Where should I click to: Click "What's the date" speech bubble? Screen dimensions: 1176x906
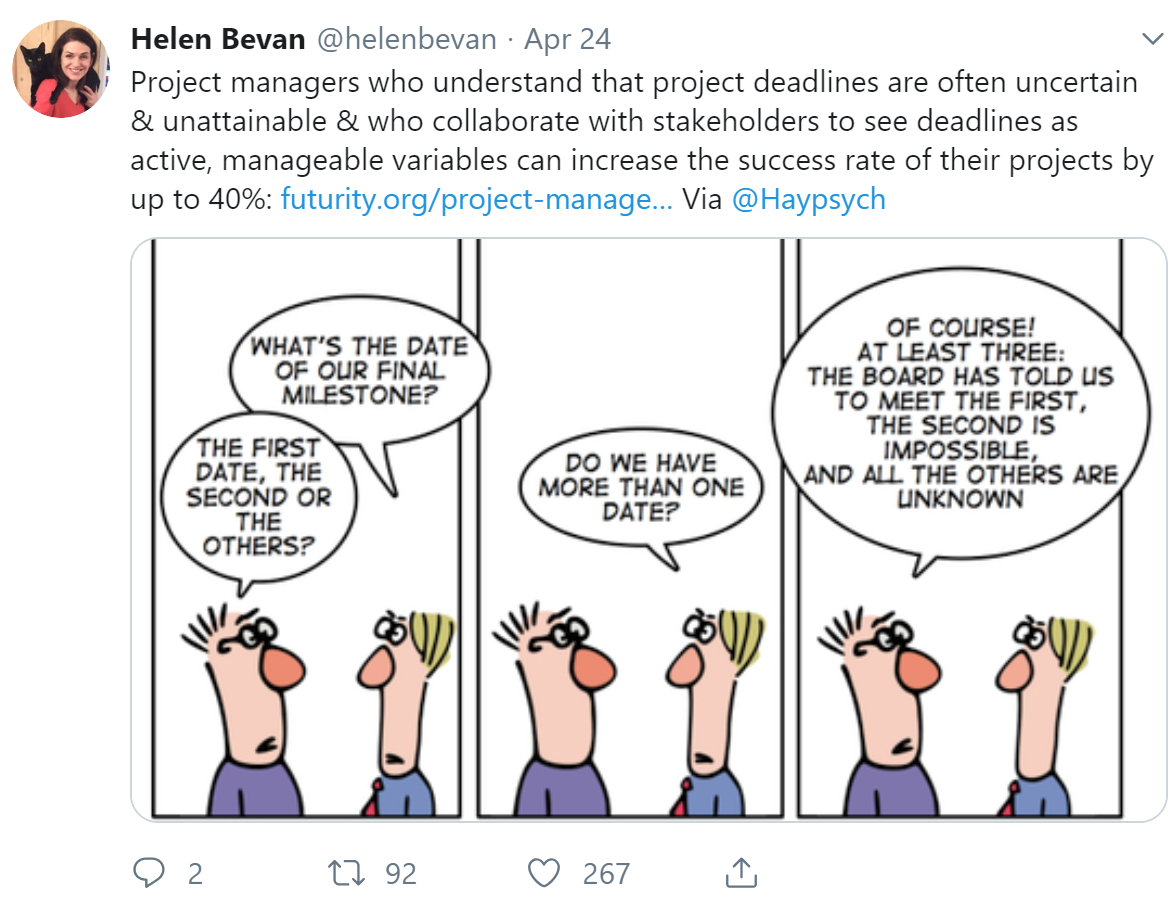(359, 371)
